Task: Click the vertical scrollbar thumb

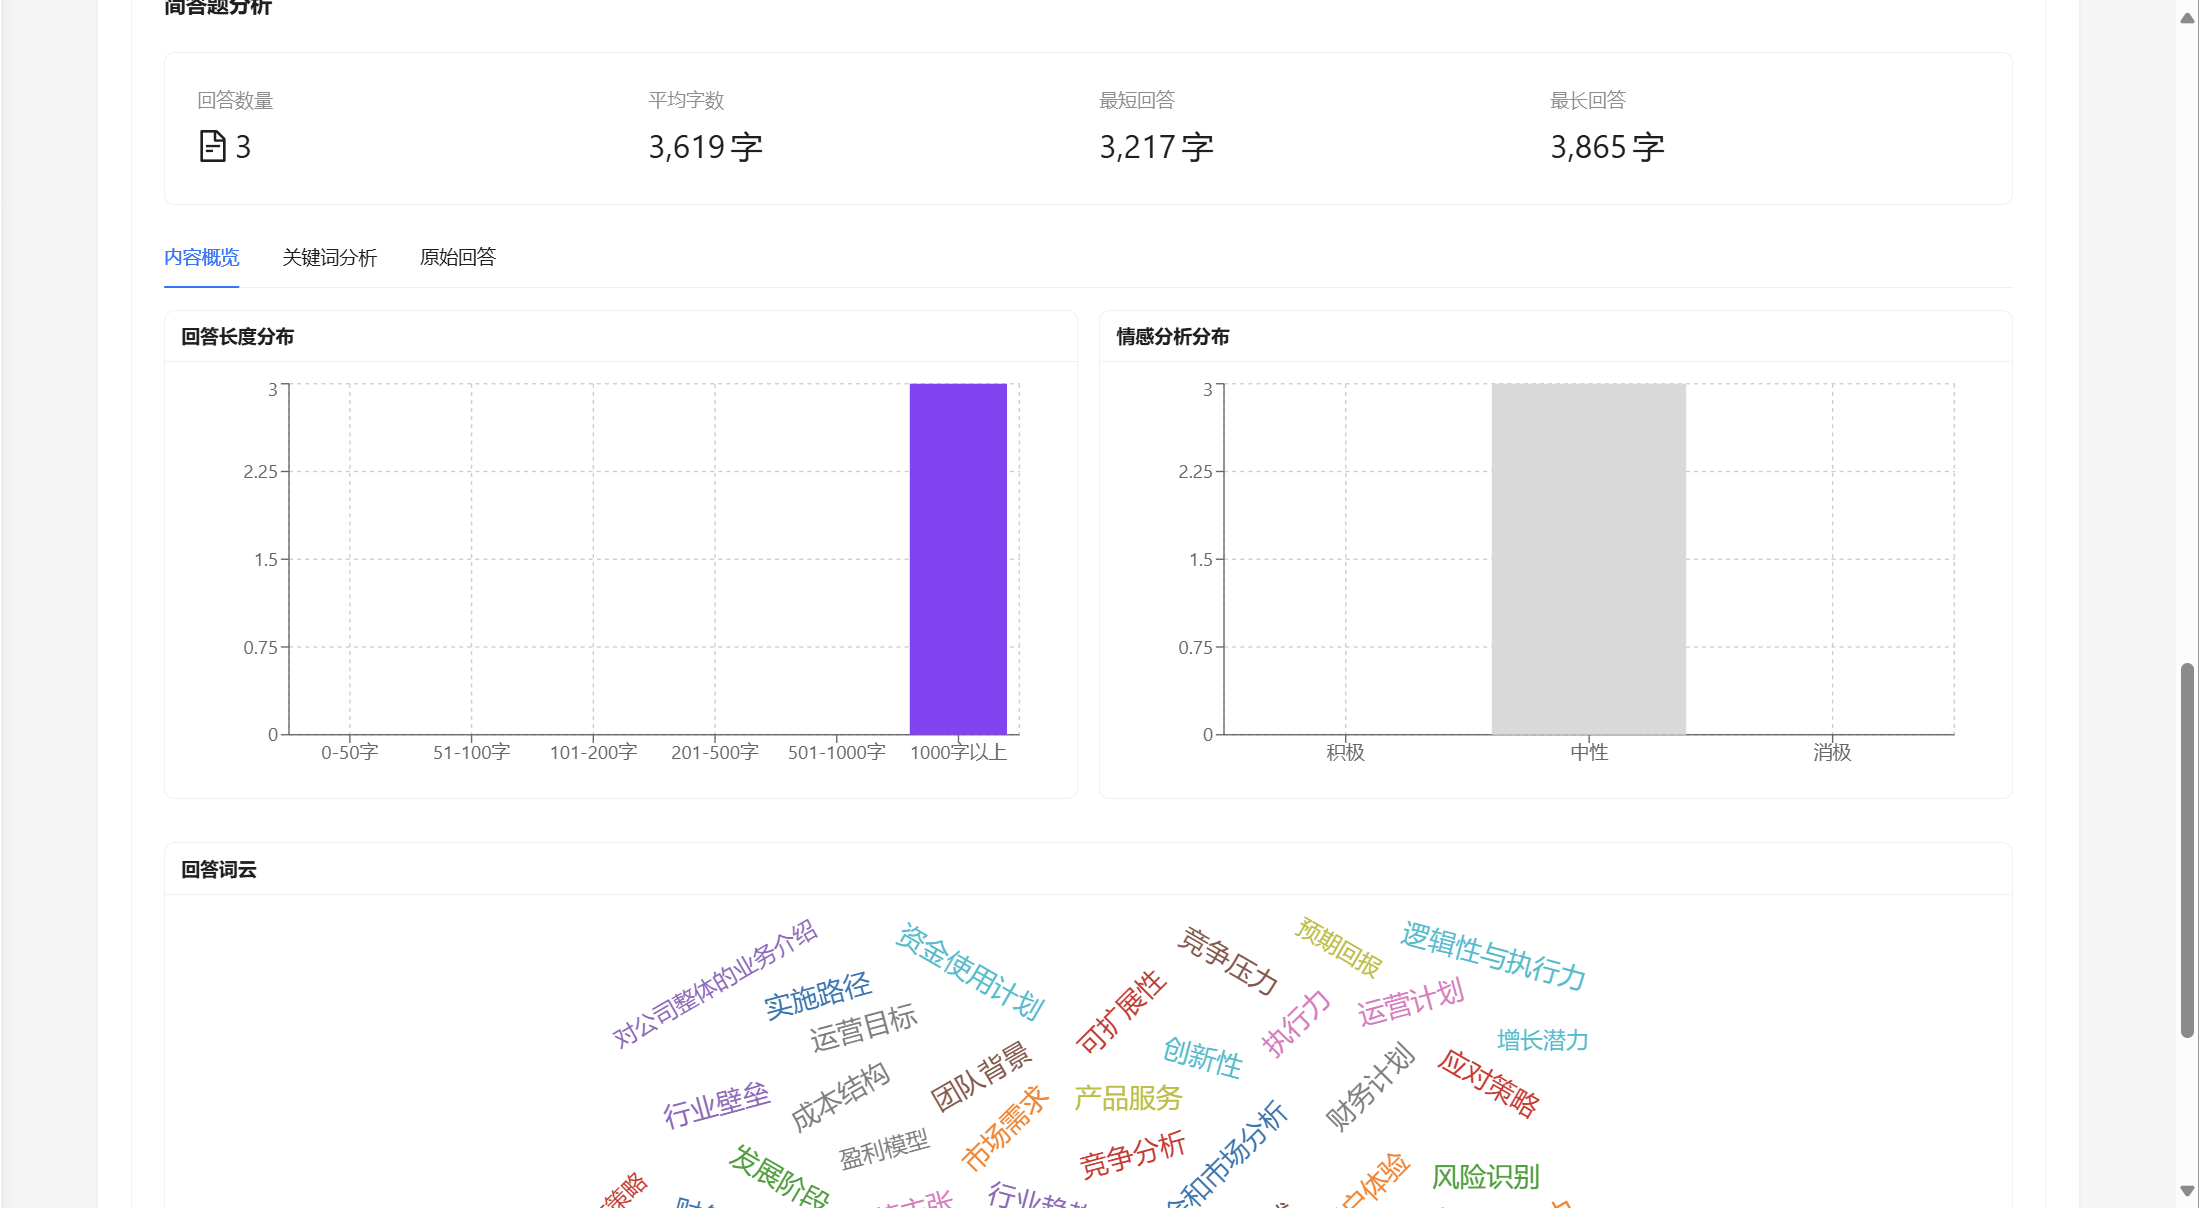Action: click(x=2187, y=850)
